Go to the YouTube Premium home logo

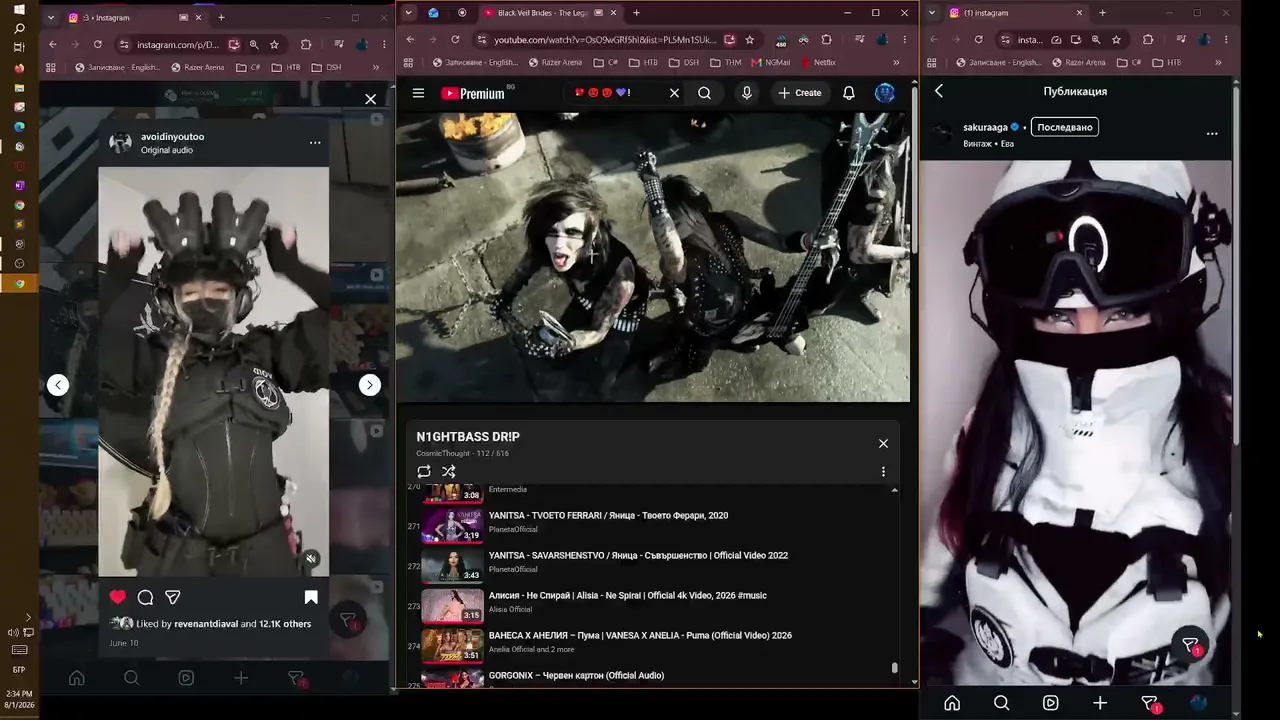click(473, 93)
